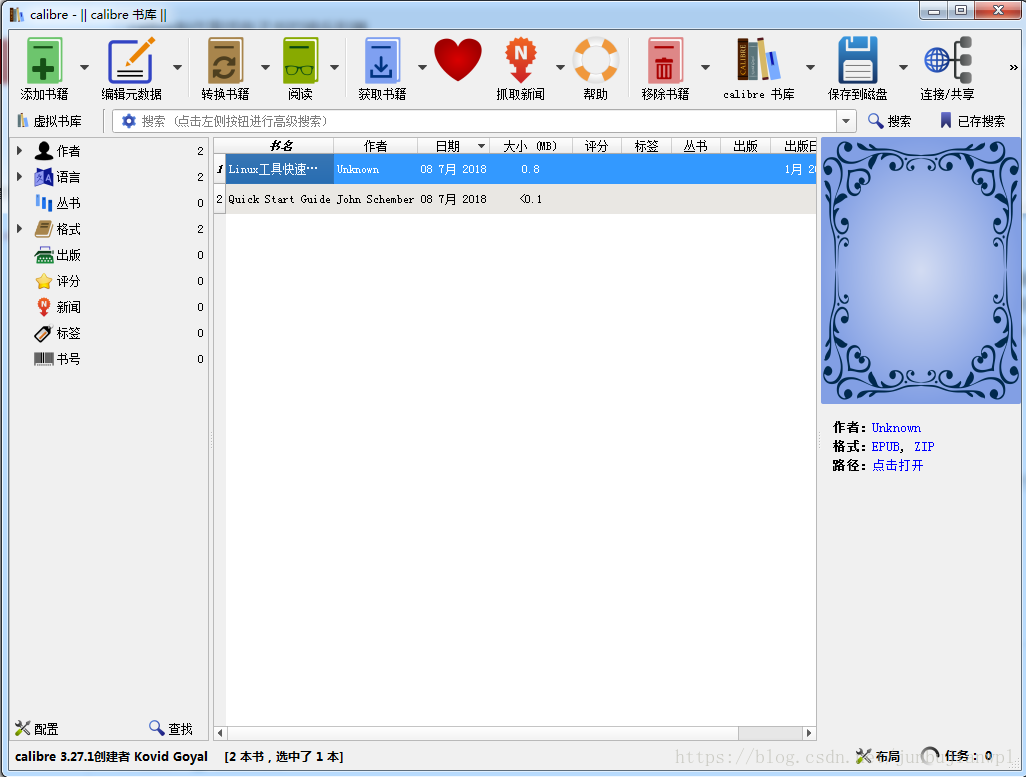Image resolution: width=1026 pixels, height=777 pixels.
Task: Click the horizontal scrollbar left arrow
Action: 221,733
